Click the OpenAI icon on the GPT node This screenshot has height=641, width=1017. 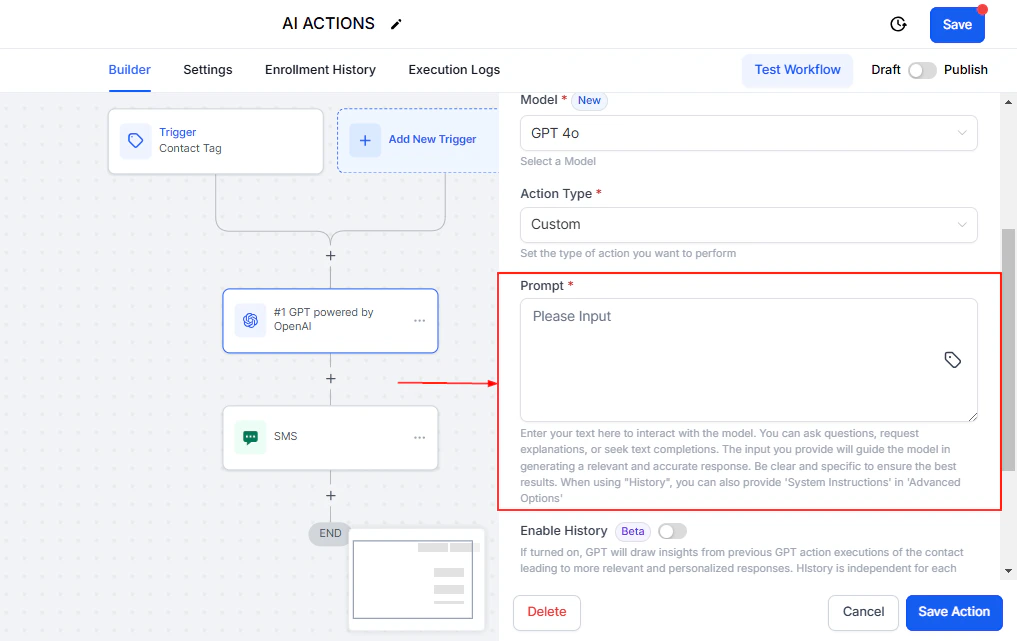(250, 320)
